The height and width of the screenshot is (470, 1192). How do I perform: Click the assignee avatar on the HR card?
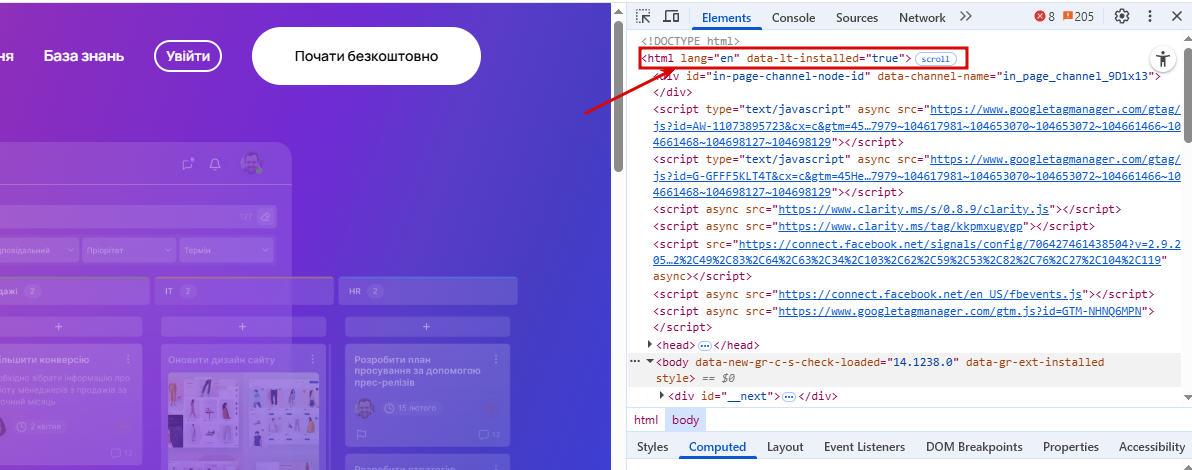(365, 408)
